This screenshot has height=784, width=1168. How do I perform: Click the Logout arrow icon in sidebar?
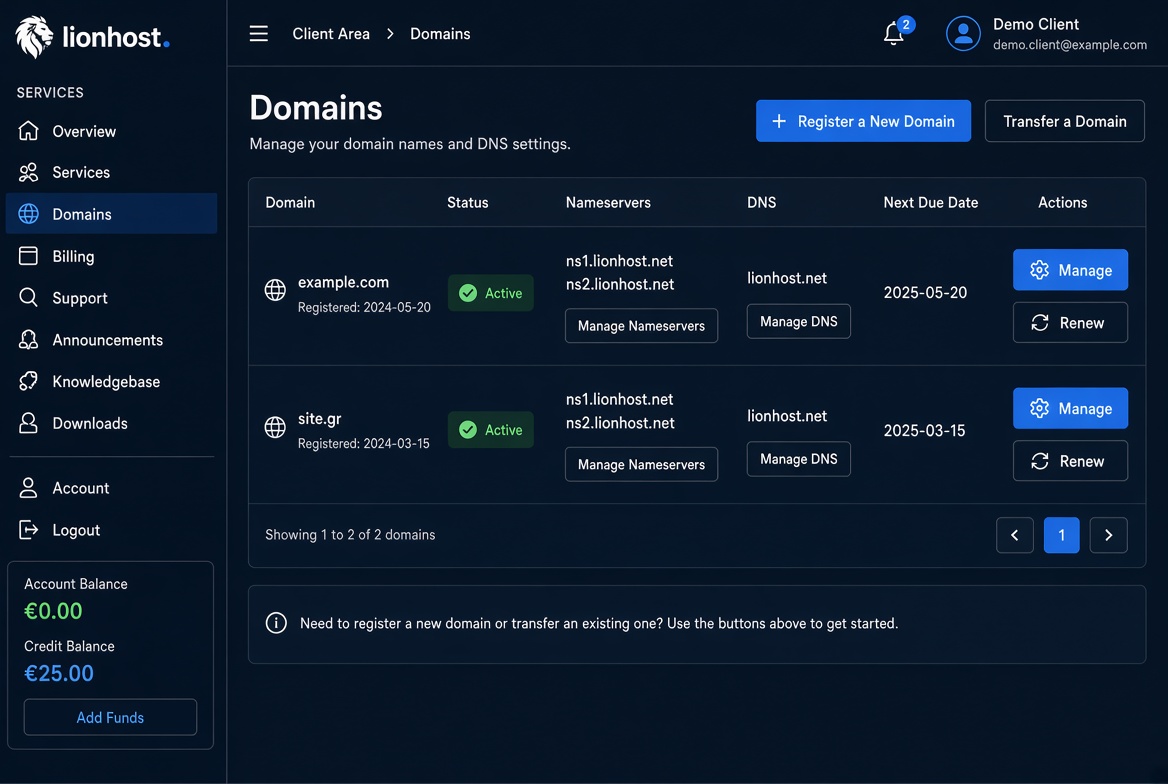point(28,529)
